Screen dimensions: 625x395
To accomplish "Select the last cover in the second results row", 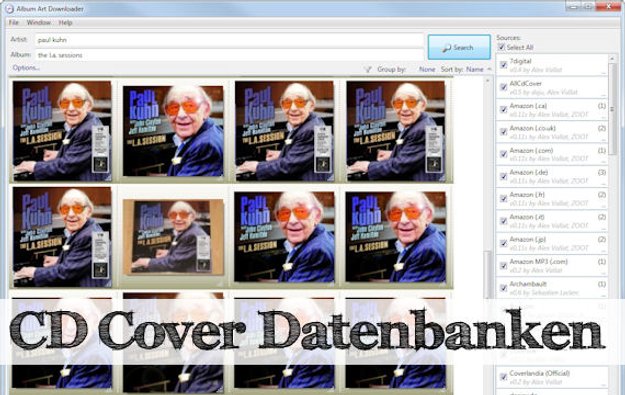I will point(395,237).
